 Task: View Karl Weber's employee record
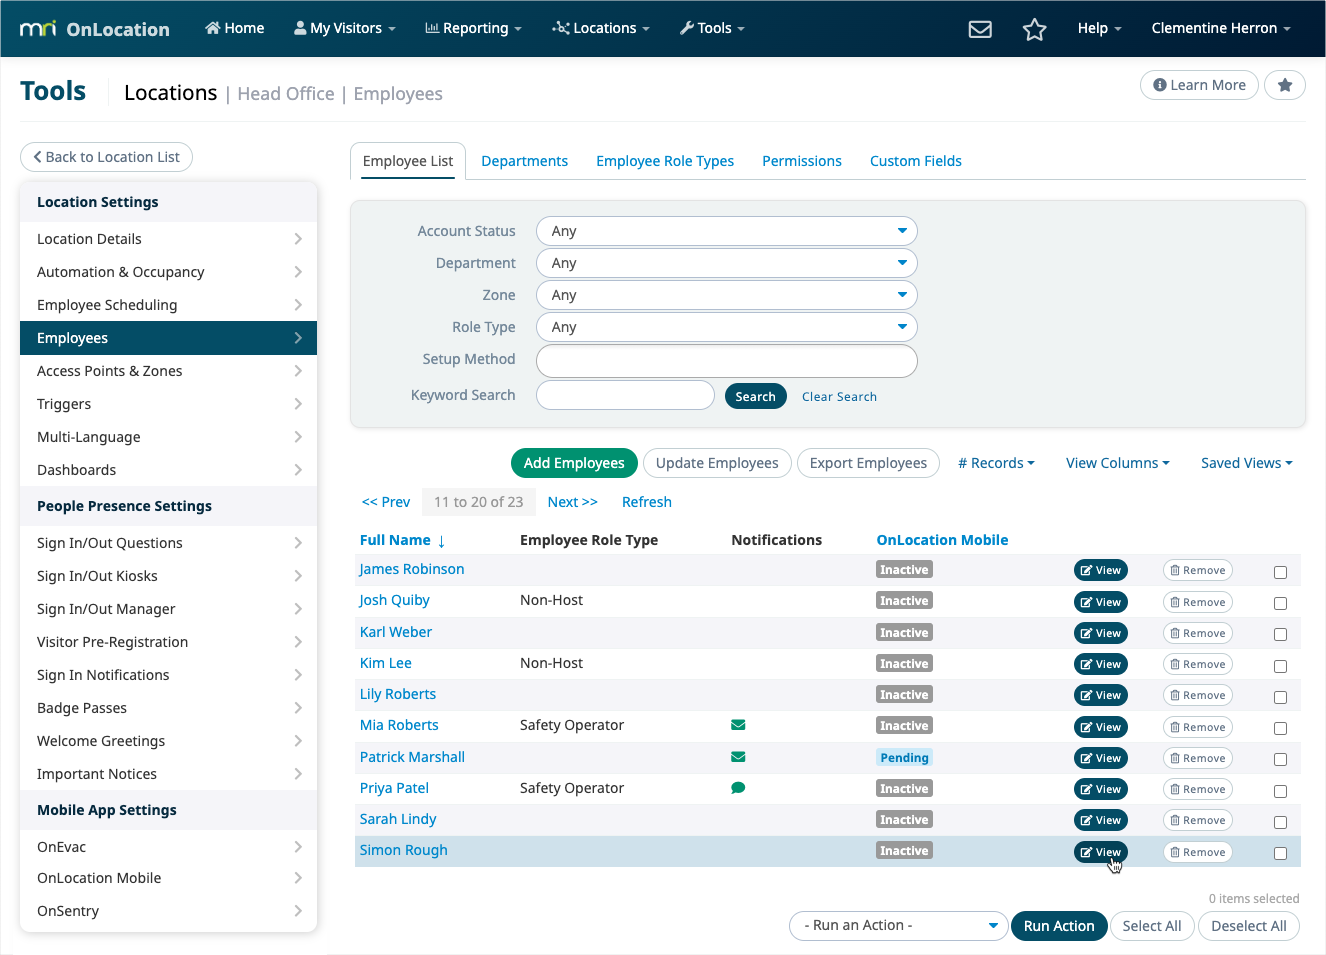(1100, 633)
